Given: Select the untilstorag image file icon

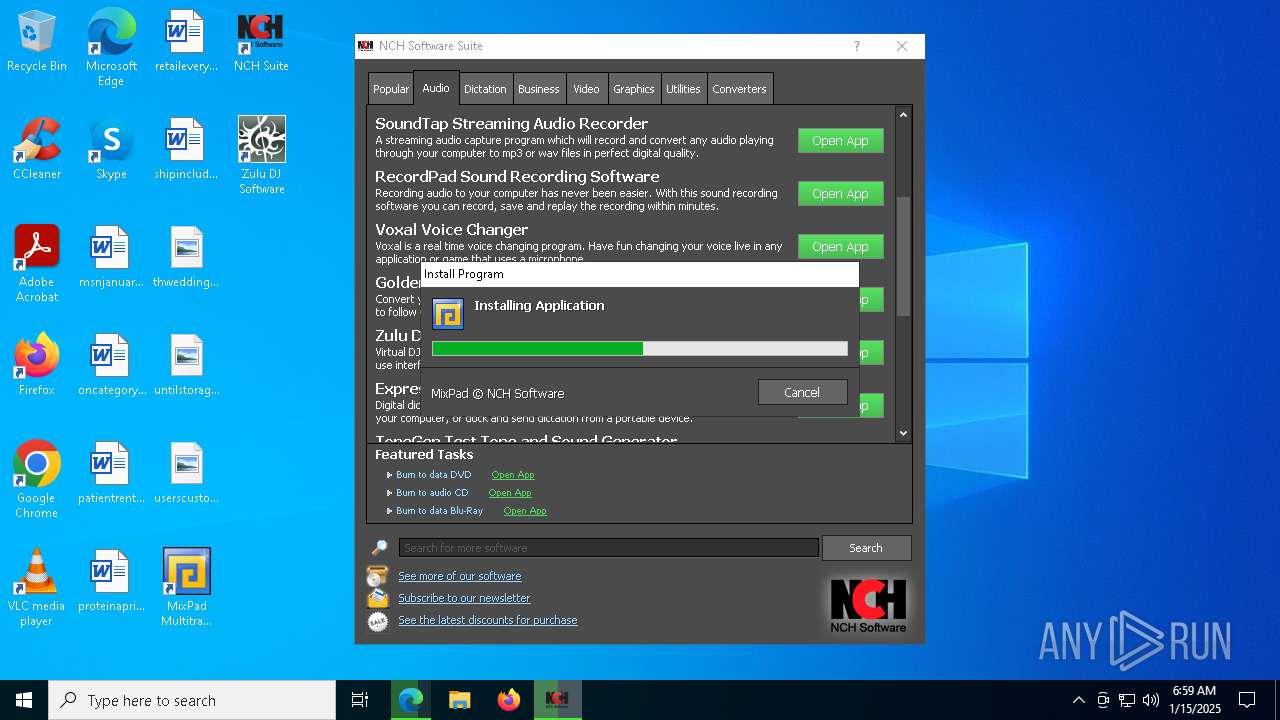Looking at the screenshot, I should 186,366.
